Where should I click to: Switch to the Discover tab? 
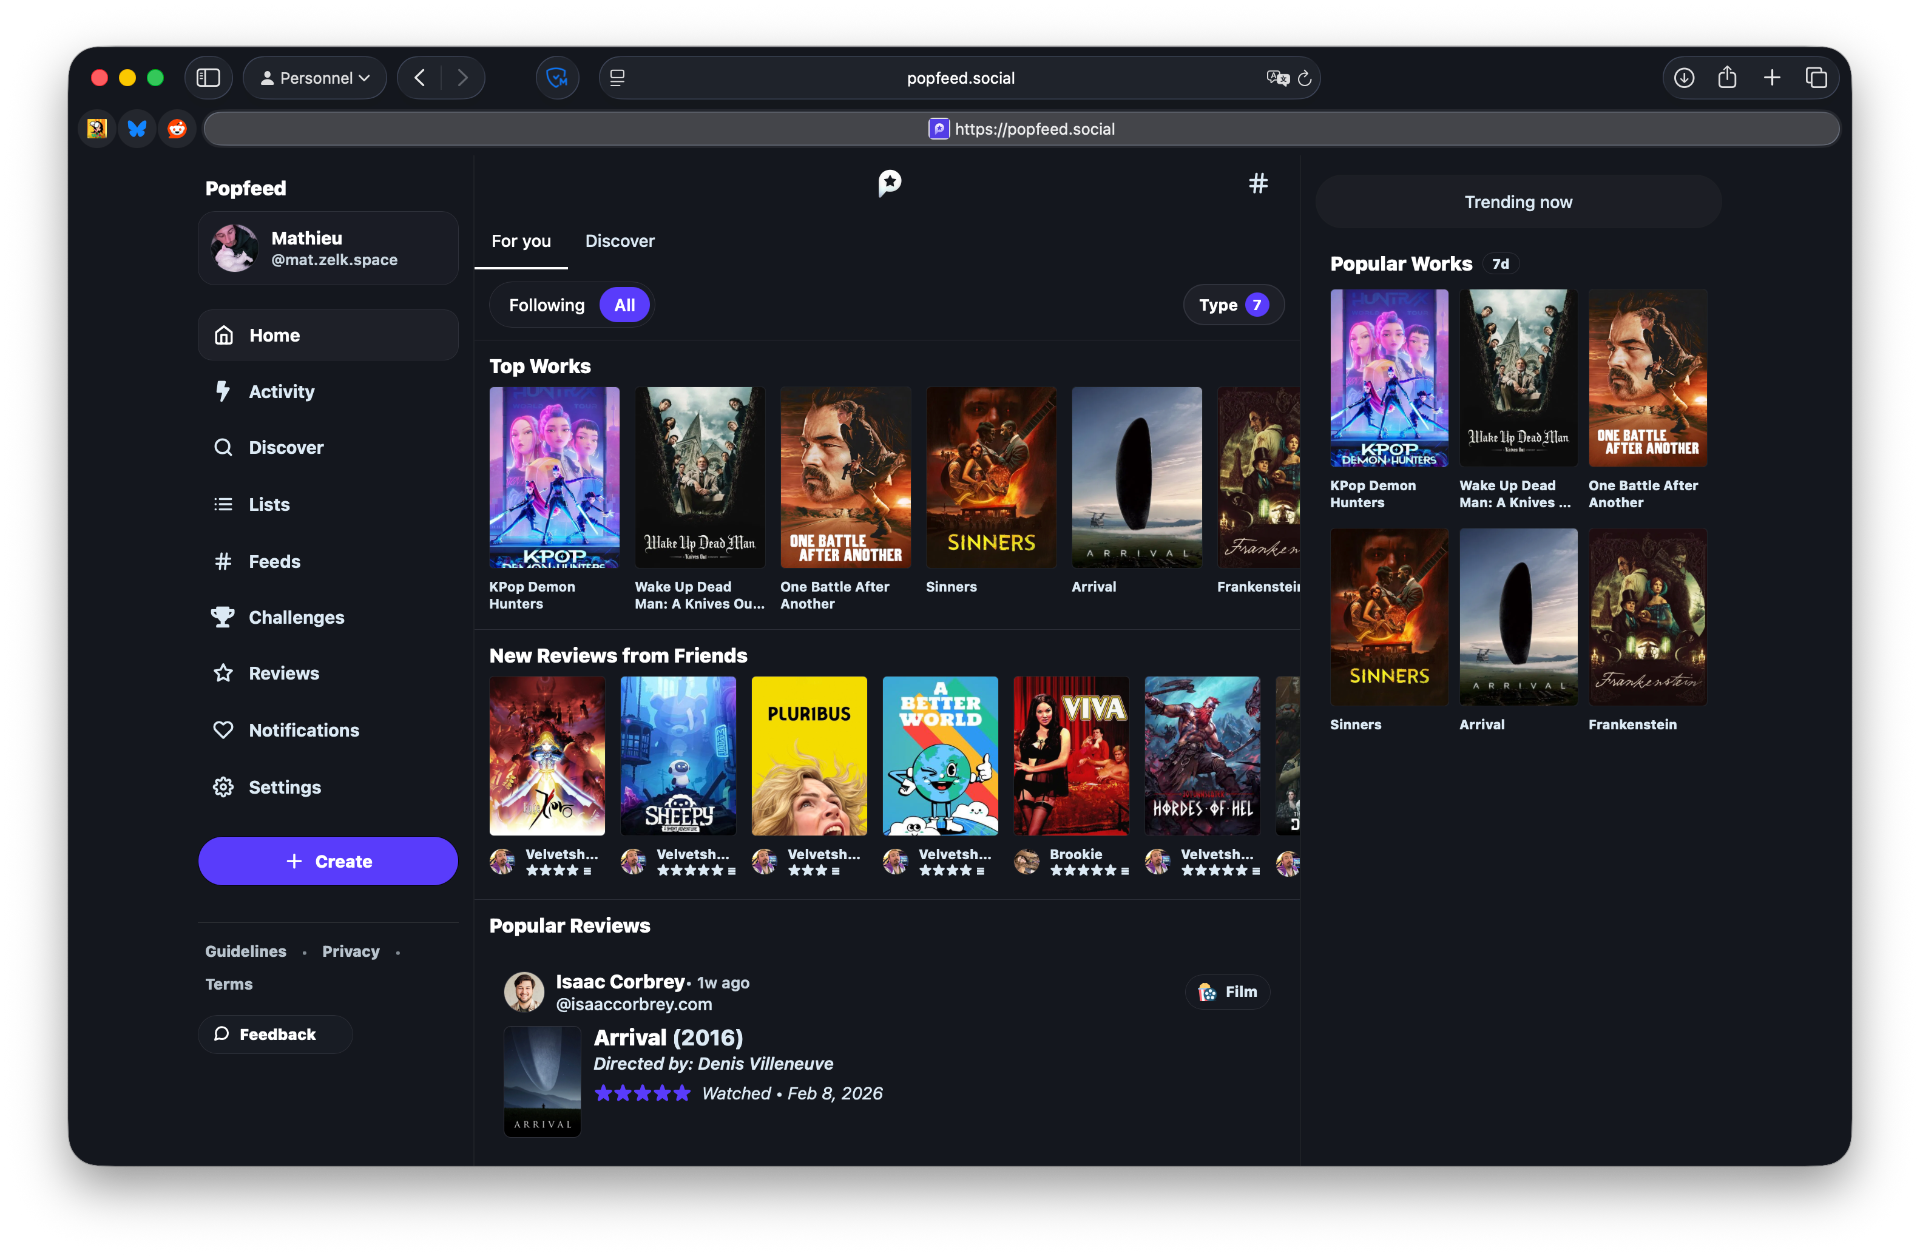point(619,241)
